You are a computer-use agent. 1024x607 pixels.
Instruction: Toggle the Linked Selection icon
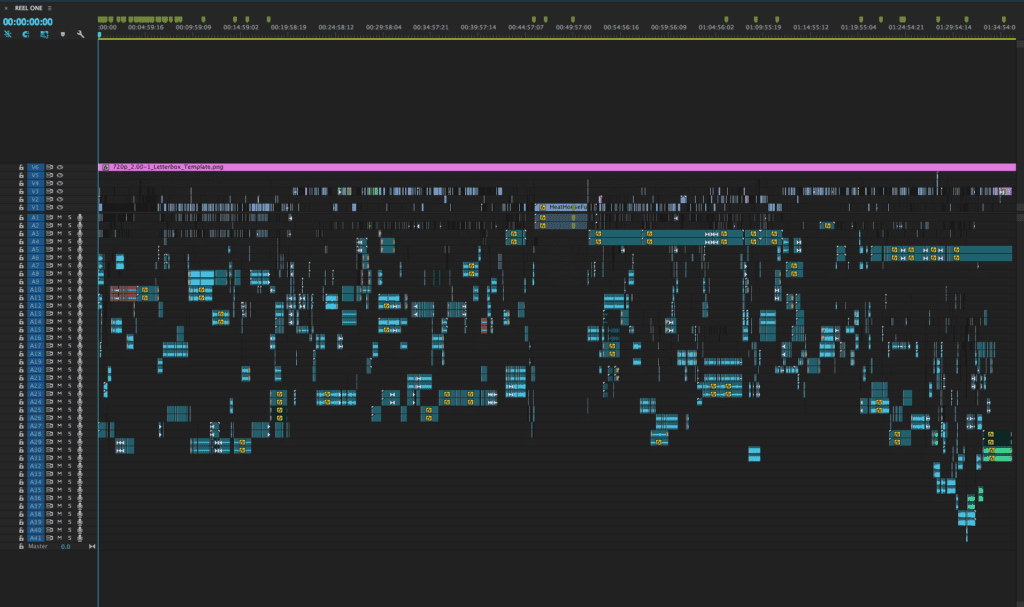pos(44,34)
